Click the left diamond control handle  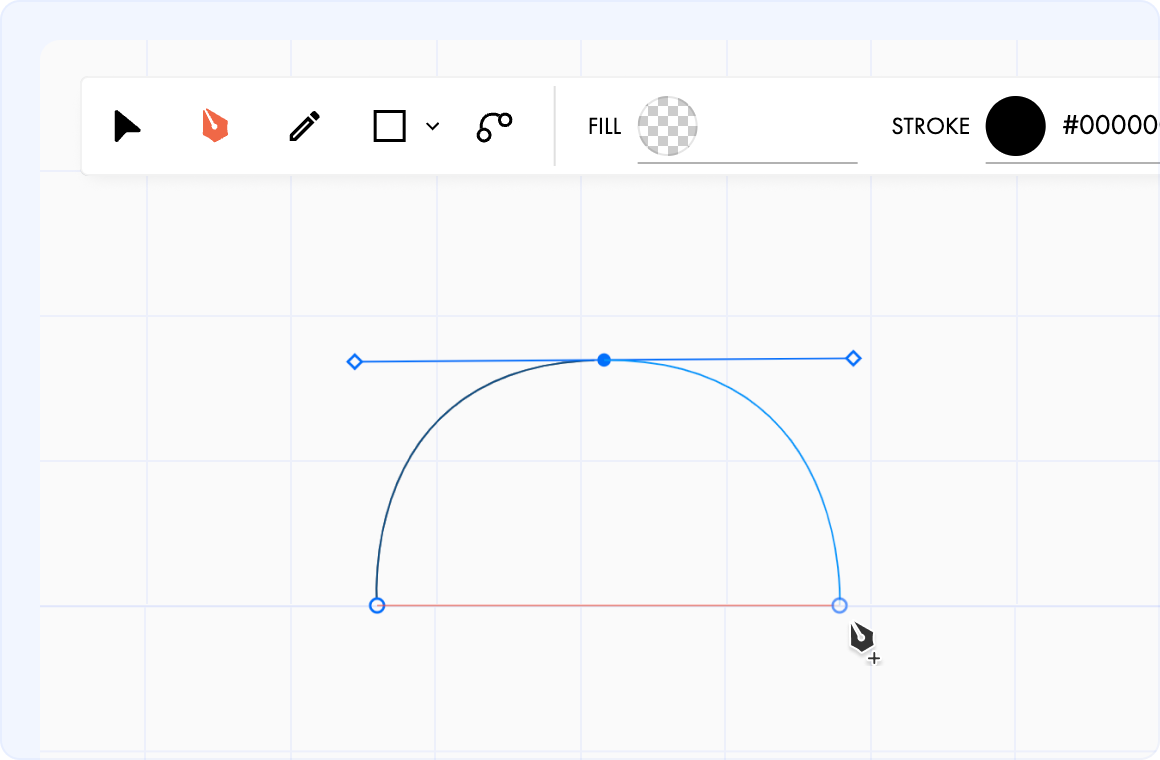(x=355, y=361)
